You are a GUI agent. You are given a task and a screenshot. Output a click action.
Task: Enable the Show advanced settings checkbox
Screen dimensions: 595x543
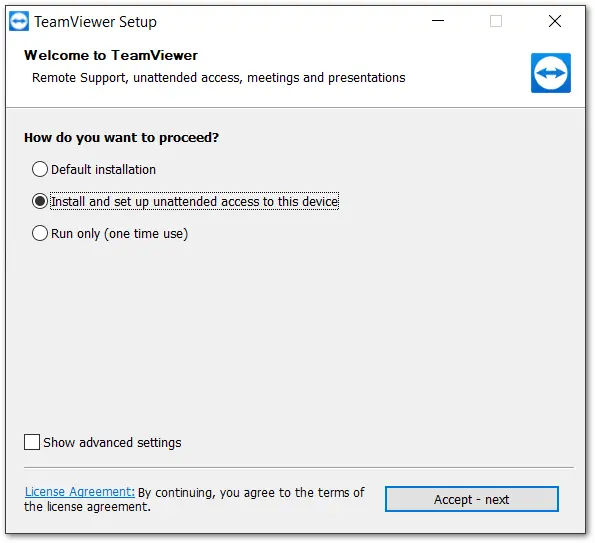click(x=32, y=442)
